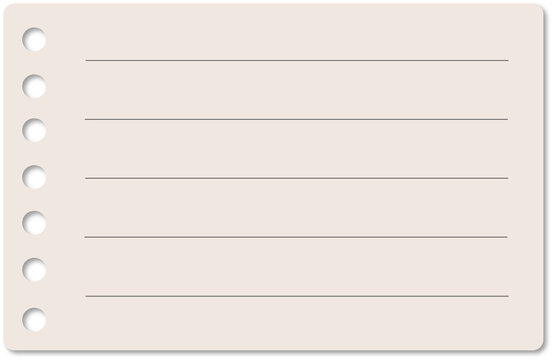Click writing space between second and third lines
Screen dimensions: 553x360
[297, 149]
